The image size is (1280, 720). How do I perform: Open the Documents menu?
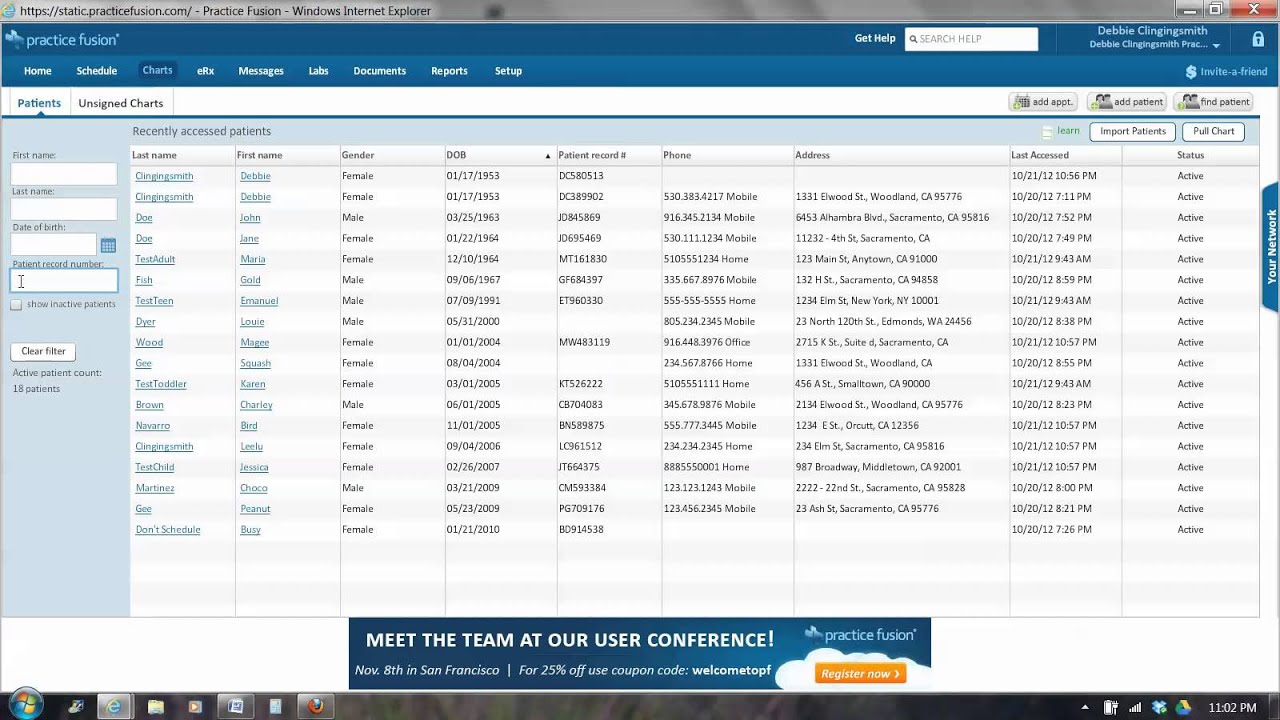pos(379,71)
